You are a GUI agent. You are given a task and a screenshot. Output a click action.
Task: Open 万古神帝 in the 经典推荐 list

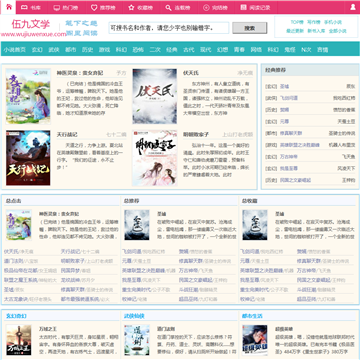284,157
